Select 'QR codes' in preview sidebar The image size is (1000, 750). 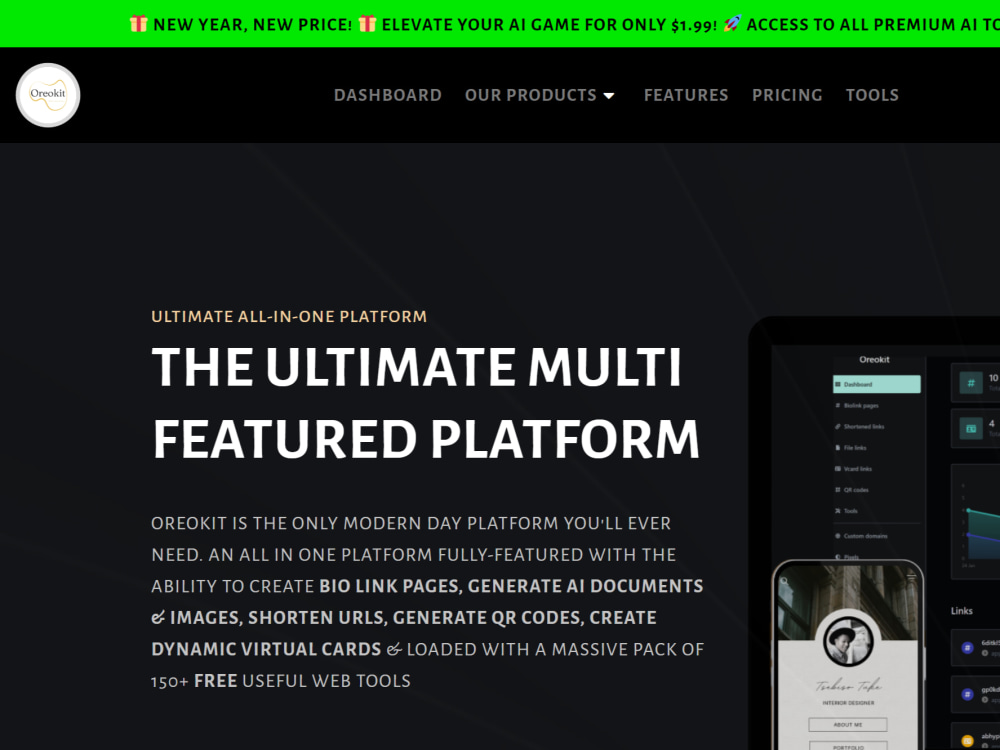click(x=851, y=490)
